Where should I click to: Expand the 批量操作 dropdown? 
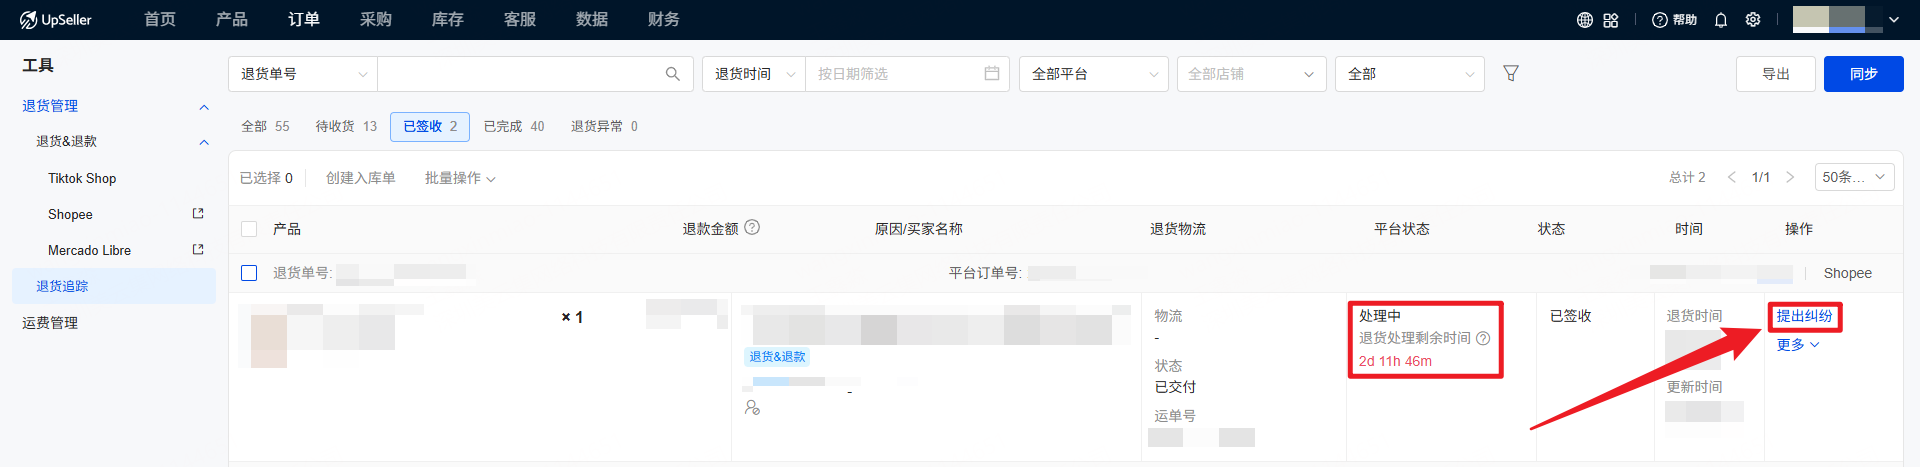(x=460, y=178)
